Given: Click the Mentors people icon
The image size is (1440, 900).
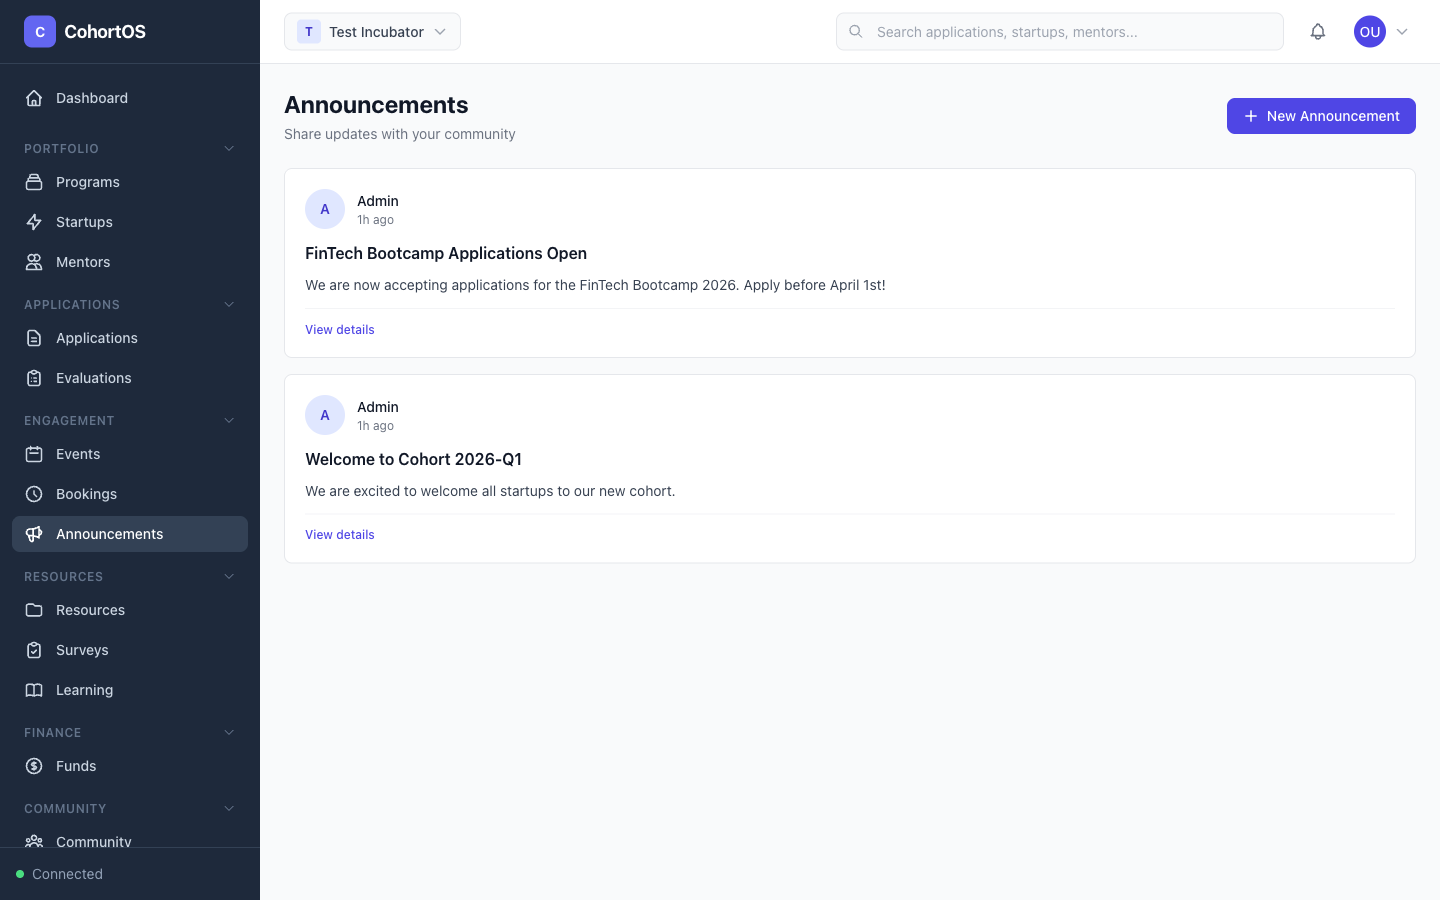Looking at the screenshot, I should pos(33,261).
